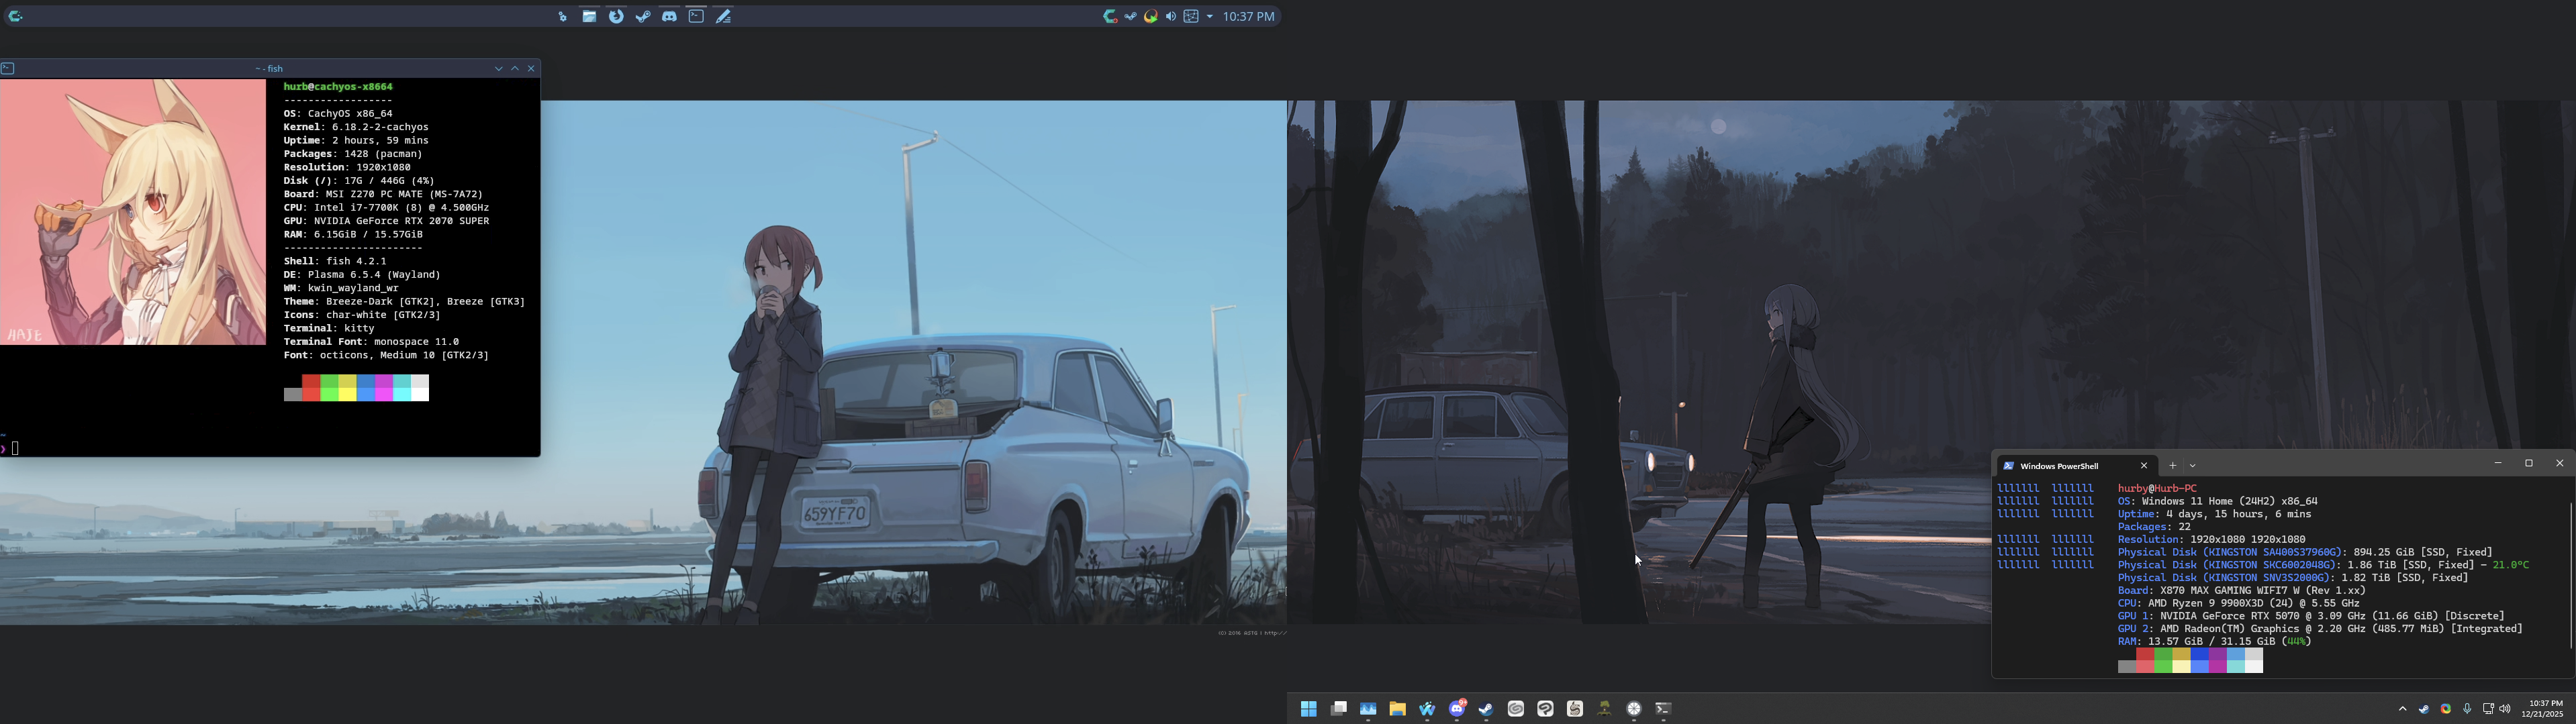The width and height of the screenshot is (2576, 724).
Task: Click the 'hurb@cachyos-x8664' heading in fish terminal
Action: [338, 87]
